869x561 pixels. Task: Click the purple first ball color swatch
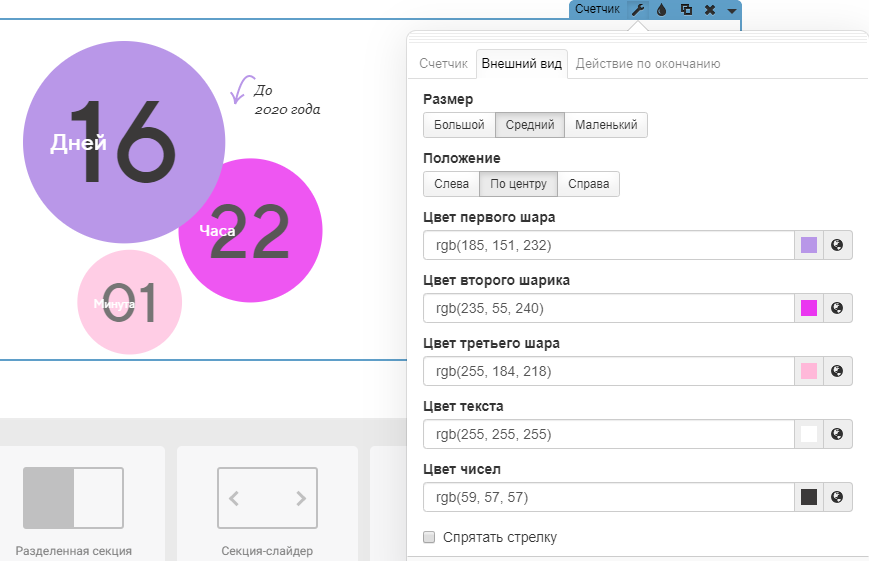point(809,245)
